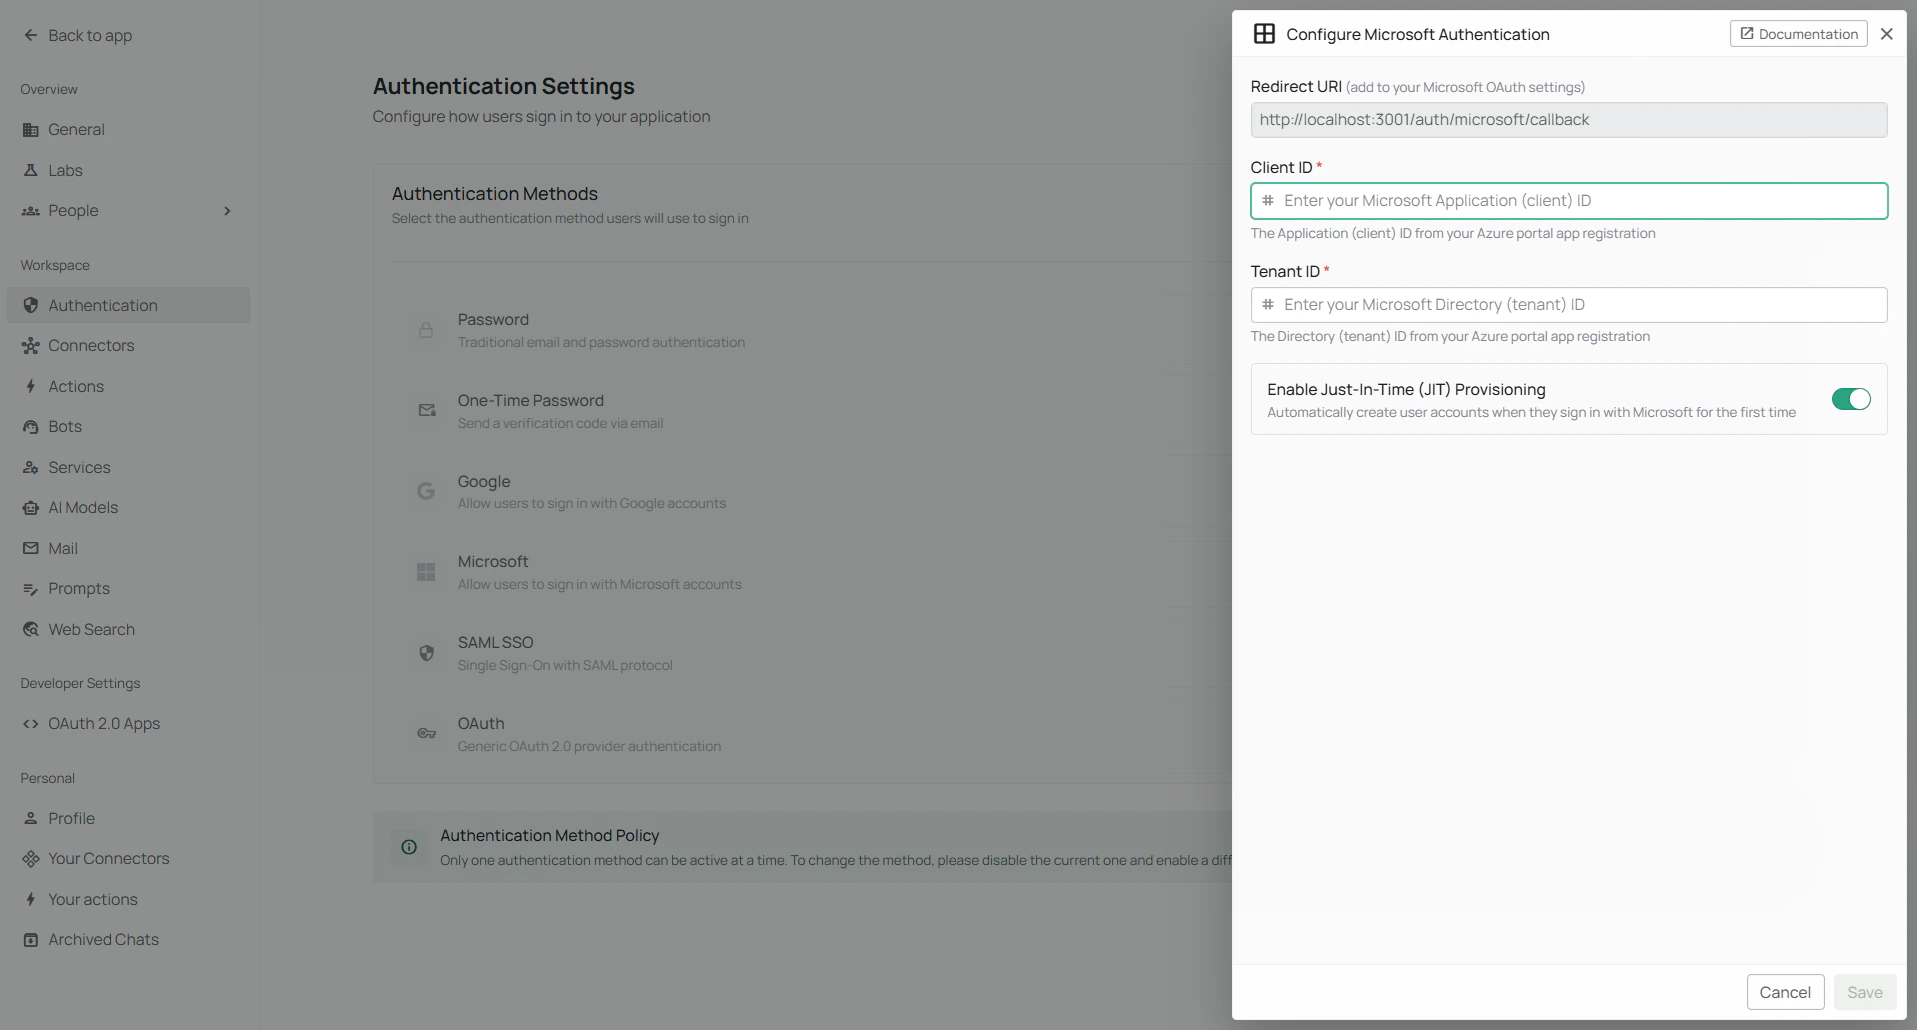
Task: Click the back arrow icon beside Back to app
Action: point(30,35)
